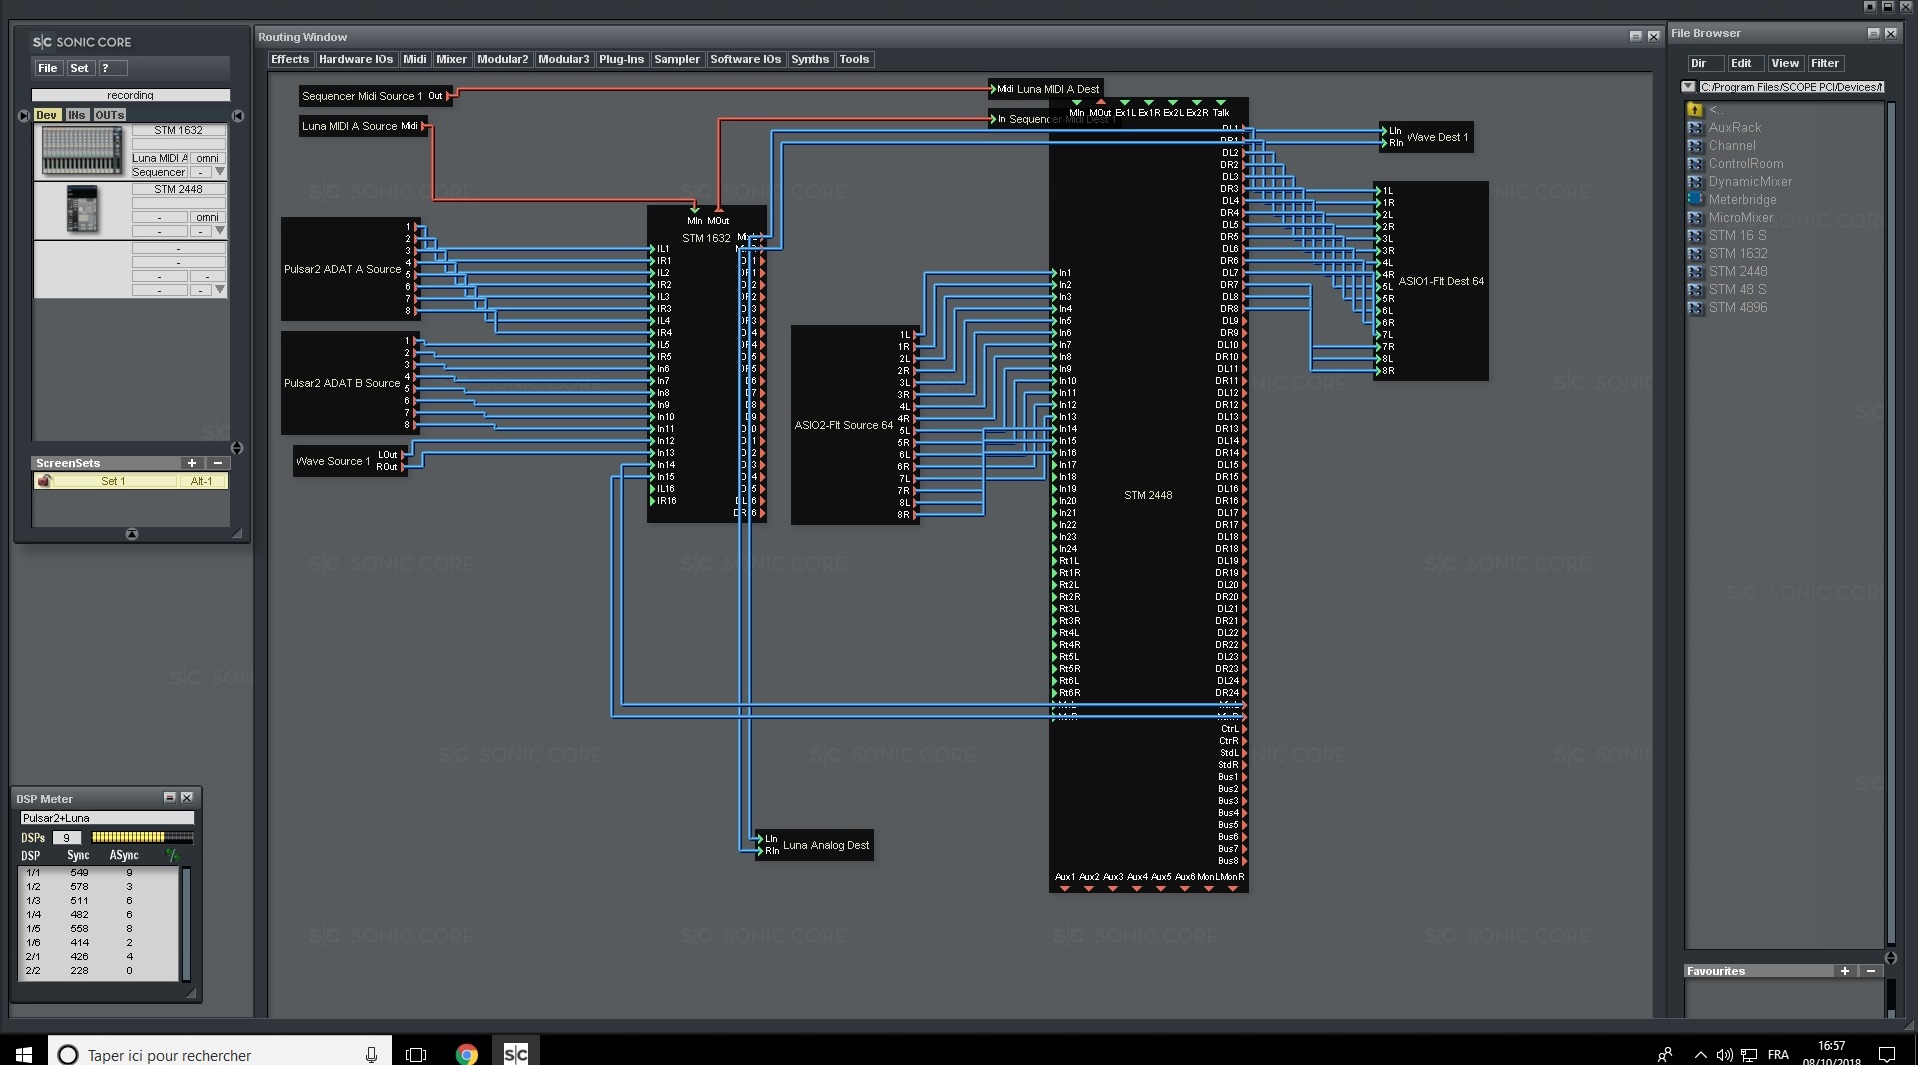Click the ControlRoom device icon

tap(1695, 164)
